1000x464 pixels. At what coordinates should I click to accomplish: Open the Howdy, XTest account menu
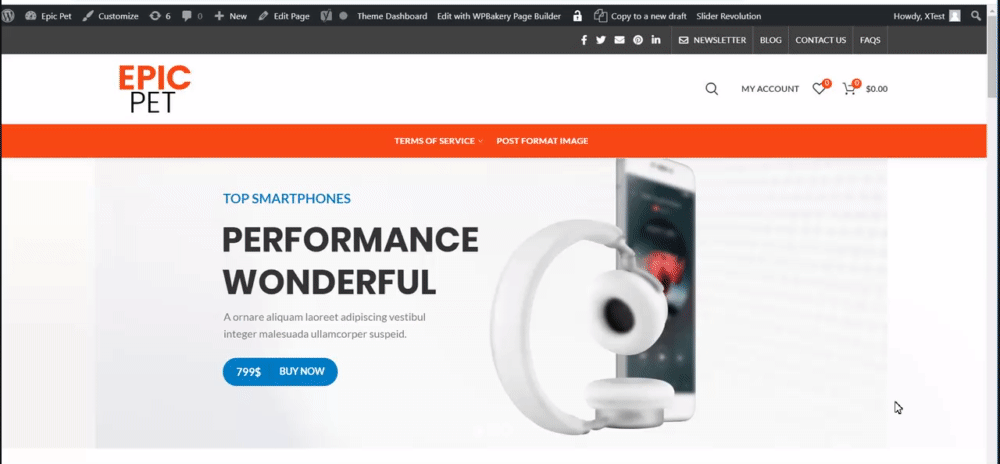point(927,16)
